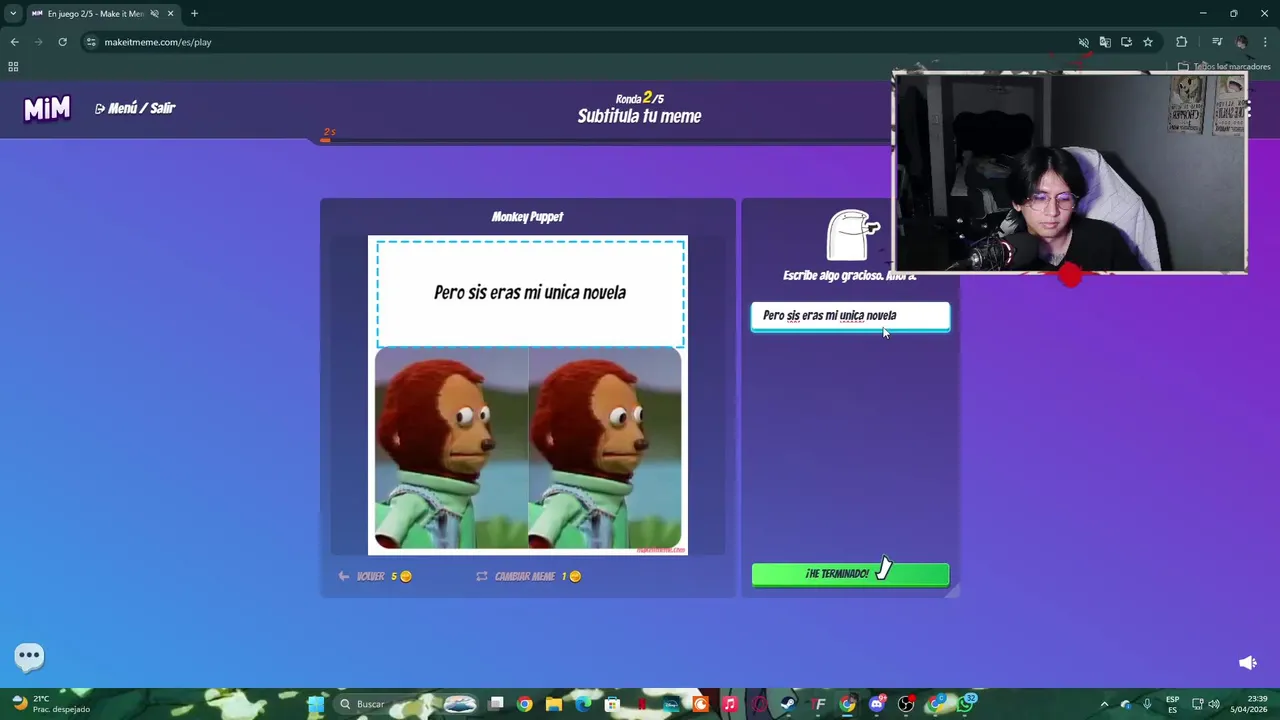Reload the page
1280x720 pixels.
tap(62, 42)
